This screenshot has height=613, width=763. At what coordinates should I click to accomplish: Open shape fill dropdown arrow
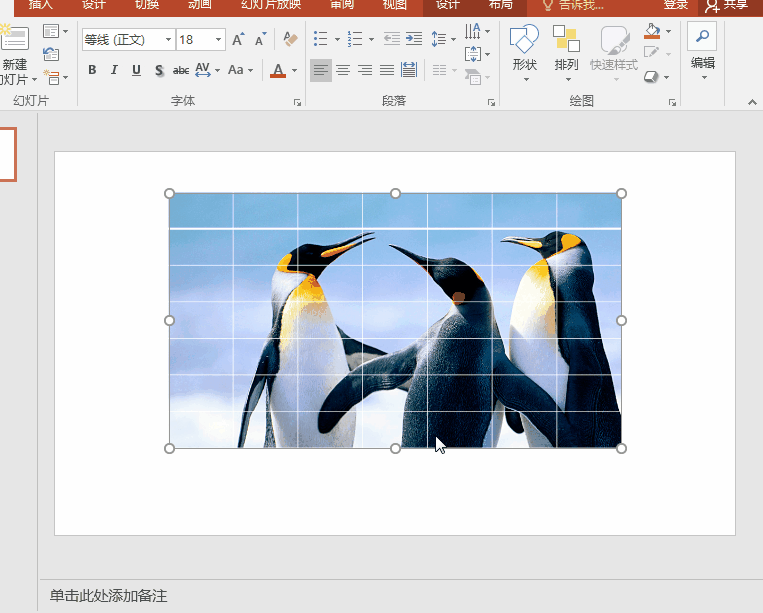pyautogui.click(x=669, y=31)
